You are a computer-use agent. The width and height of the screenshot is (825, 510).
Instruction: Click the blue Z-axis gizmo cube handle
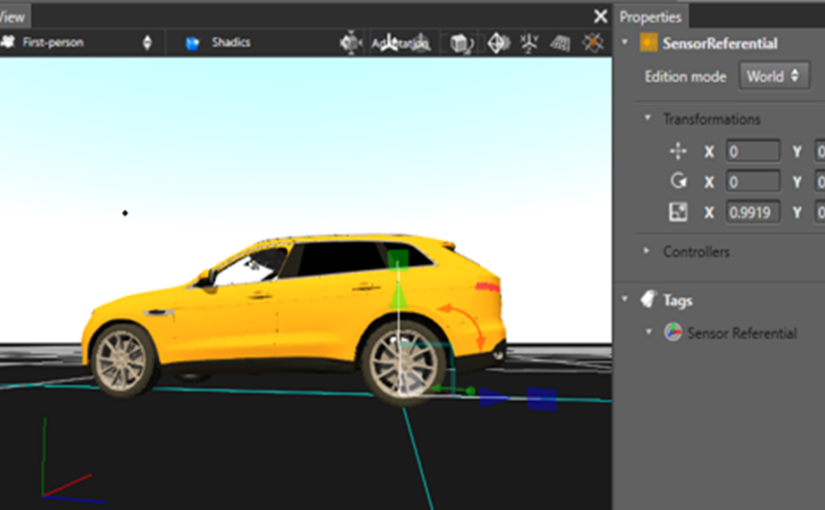541,399
